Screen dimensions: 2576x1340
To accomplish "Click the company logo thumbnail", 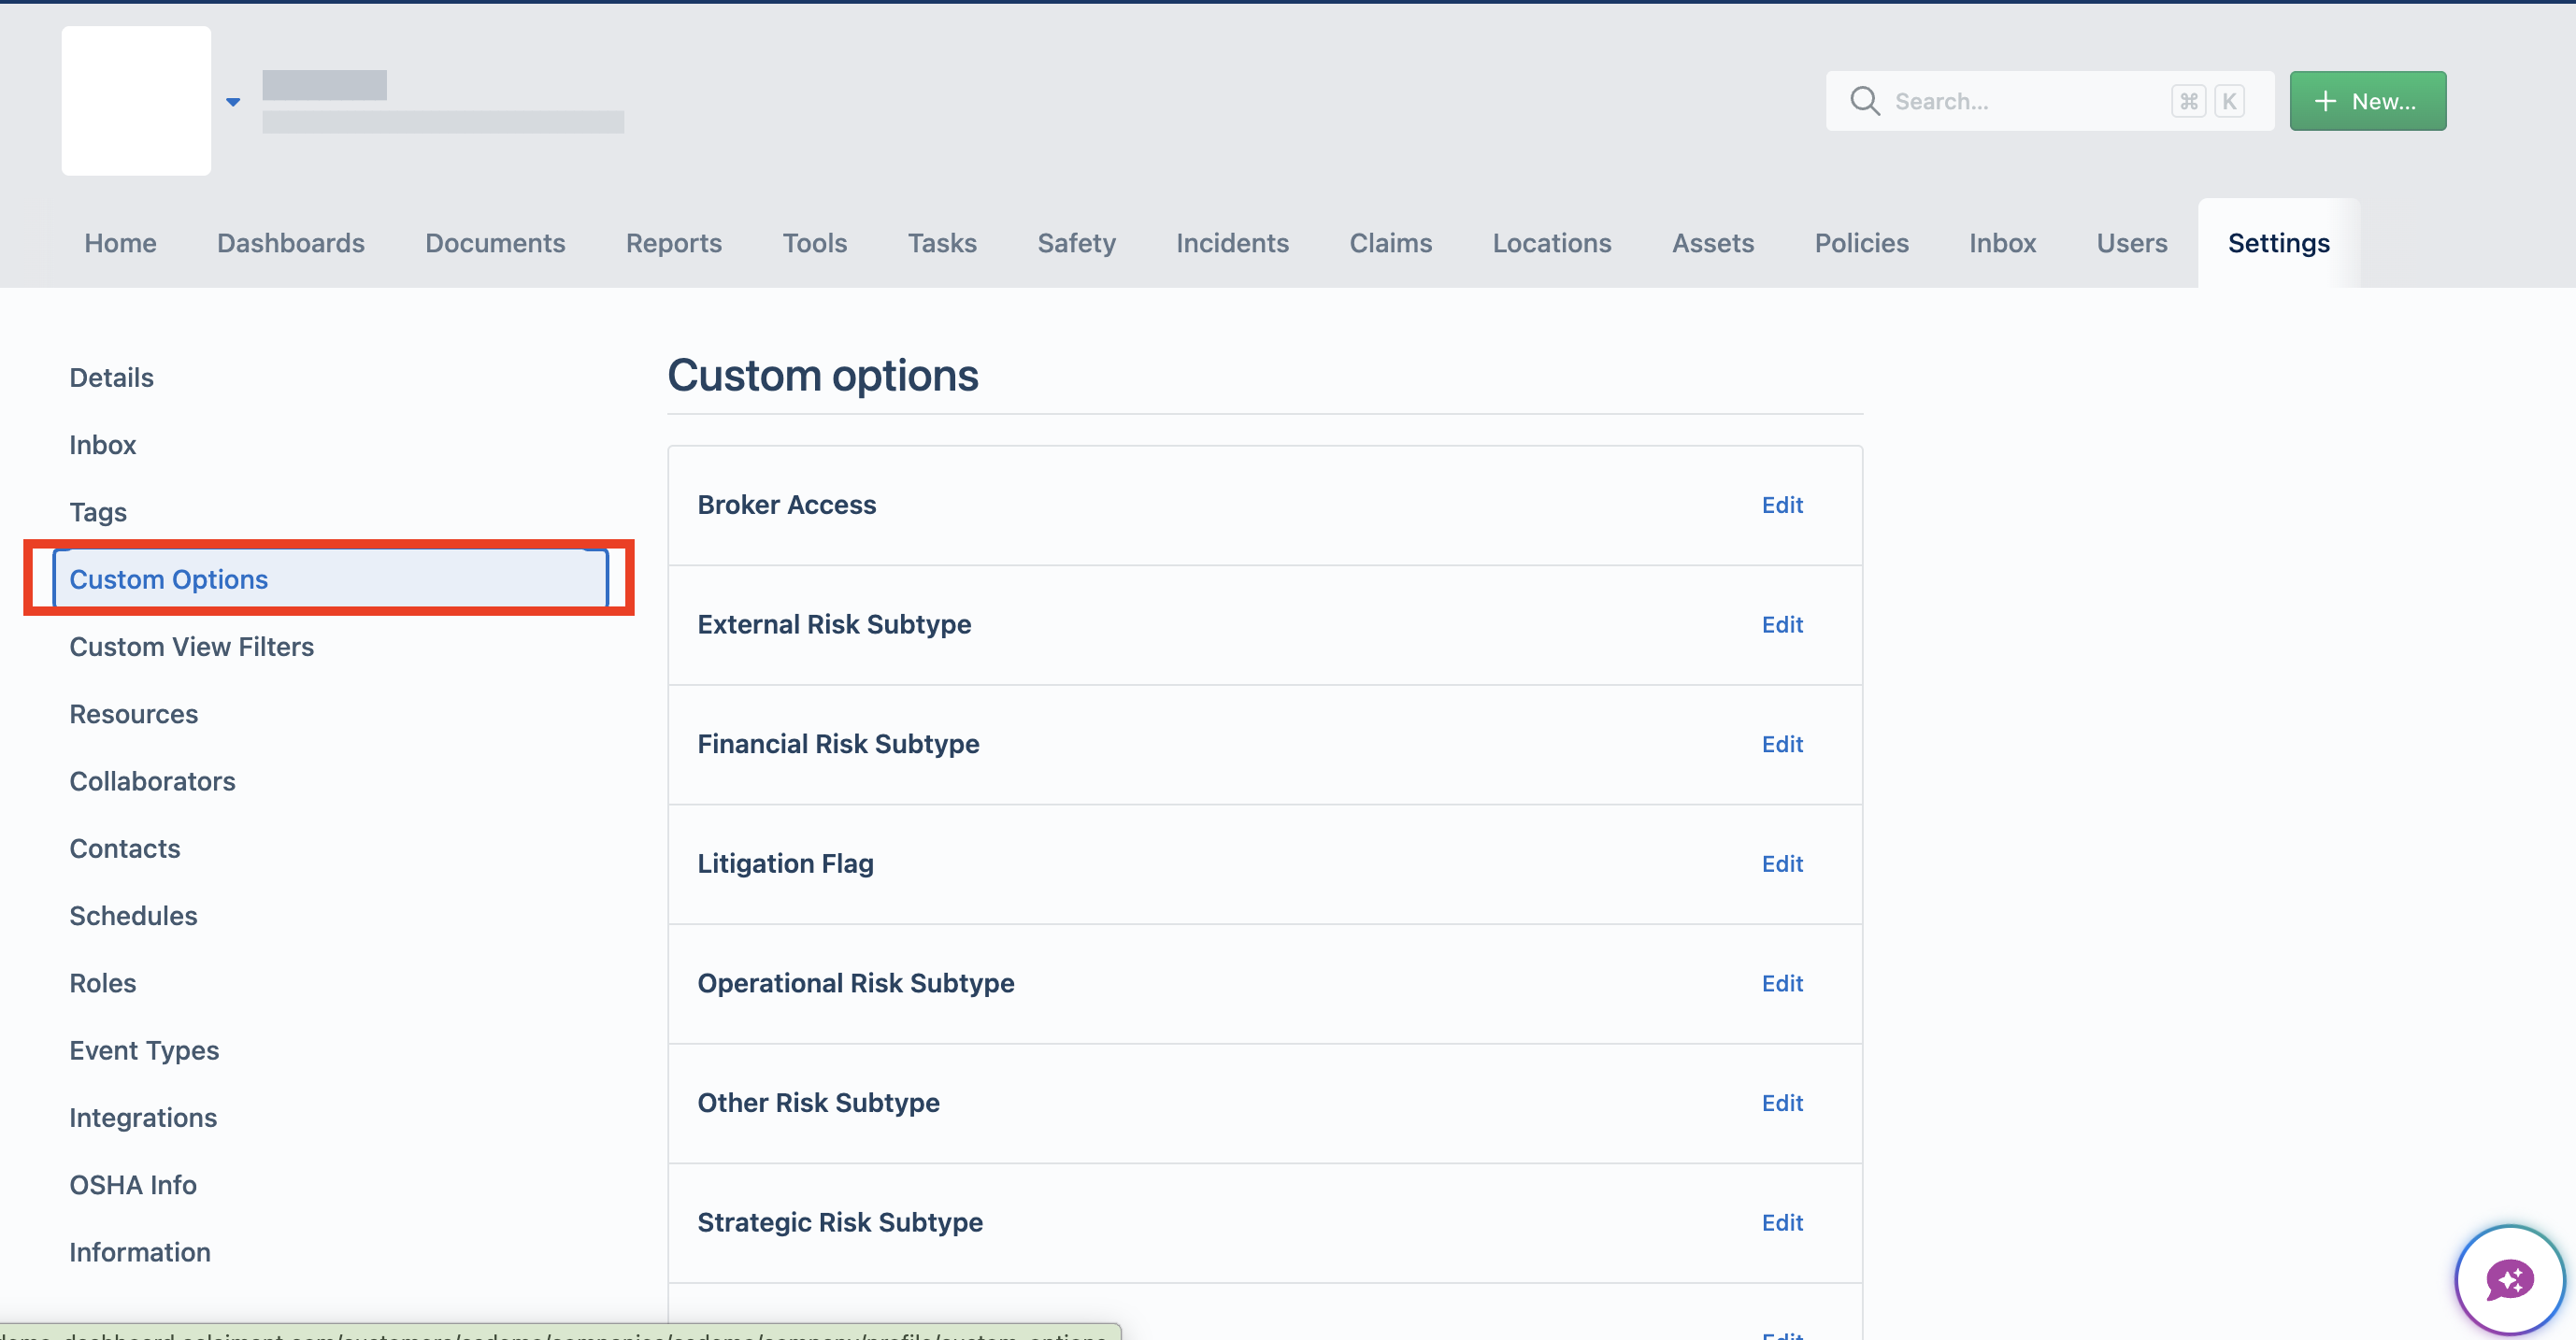I will click(x=136, y=101).
